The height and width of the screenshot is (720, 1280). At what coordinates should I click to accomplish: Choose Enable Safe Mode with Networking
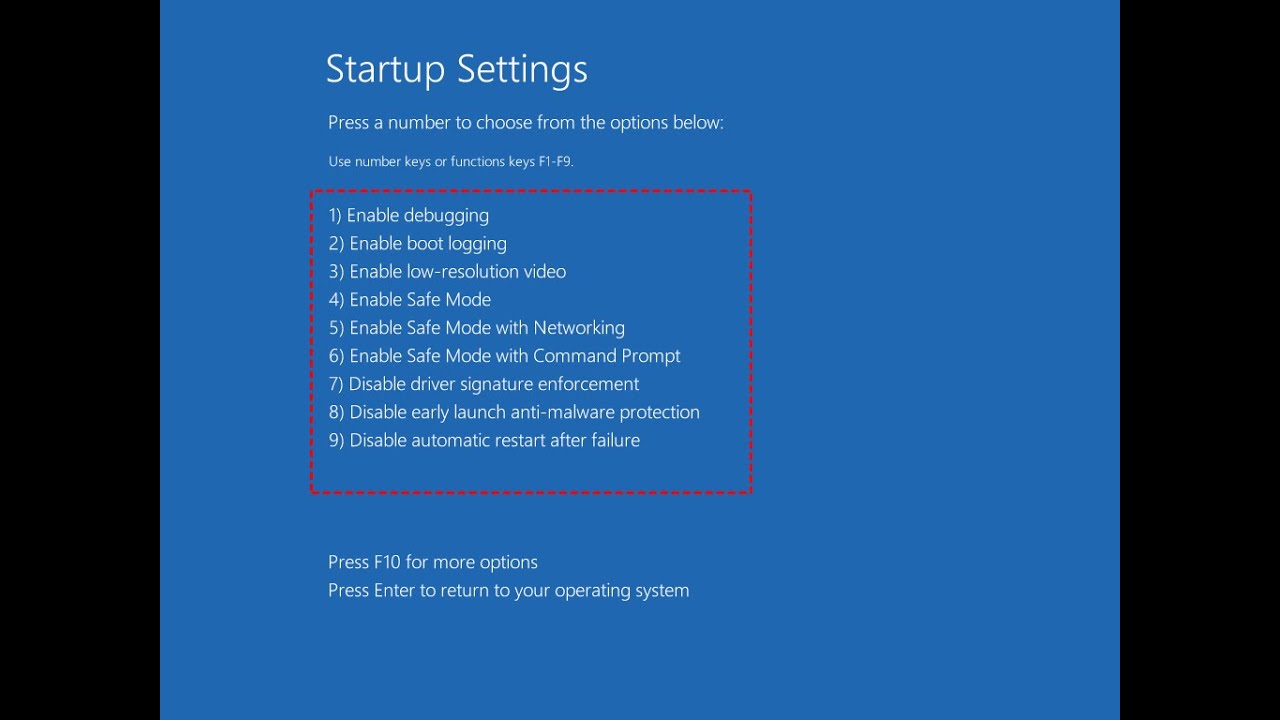tap(476, 327)
